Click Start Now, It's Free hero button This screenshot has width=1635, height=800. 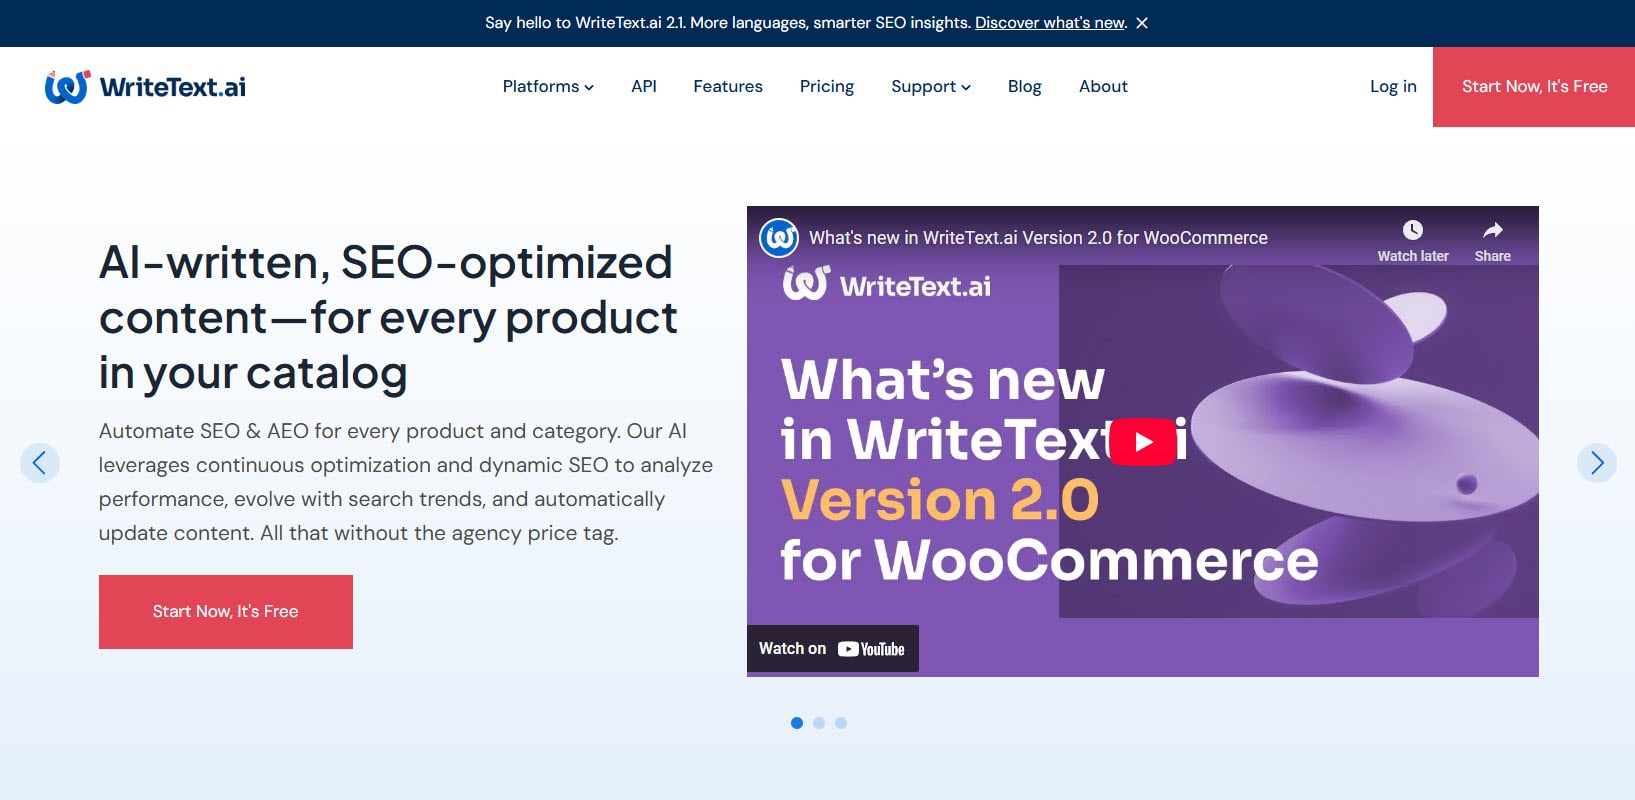point(226,612)
